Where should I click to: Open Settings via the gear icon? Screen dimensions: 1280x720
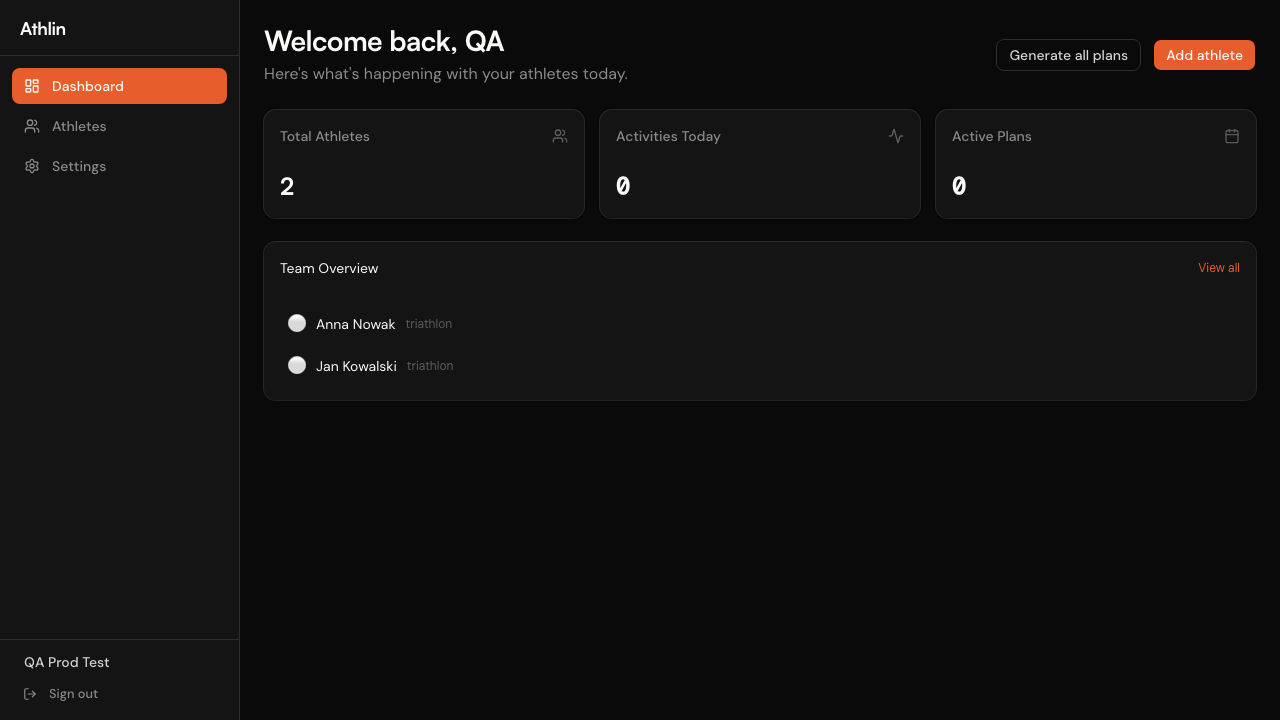click(31, 166)
